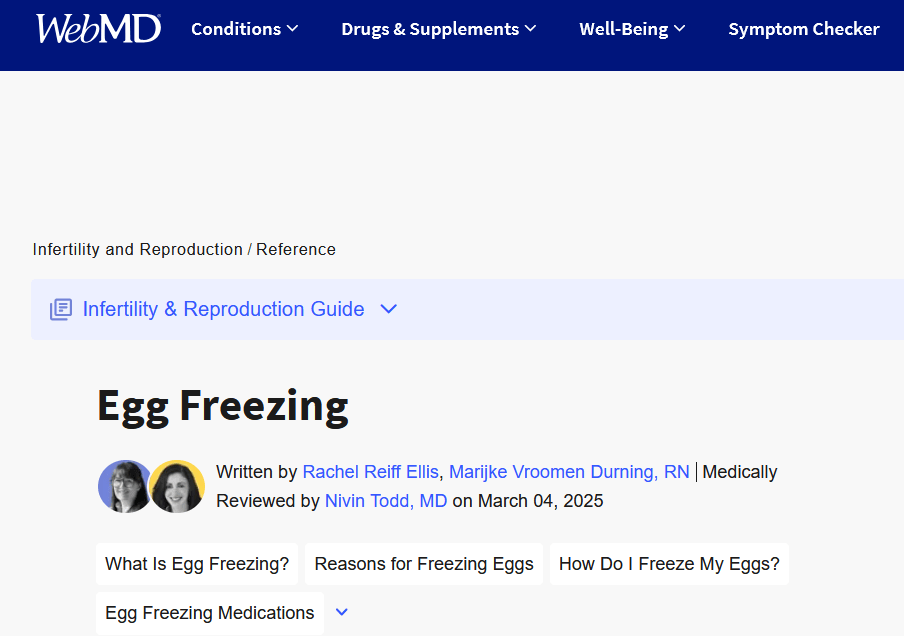
Task: Open the Rachel Reiff Ellis author link
Action: click(x=370, y=472)
